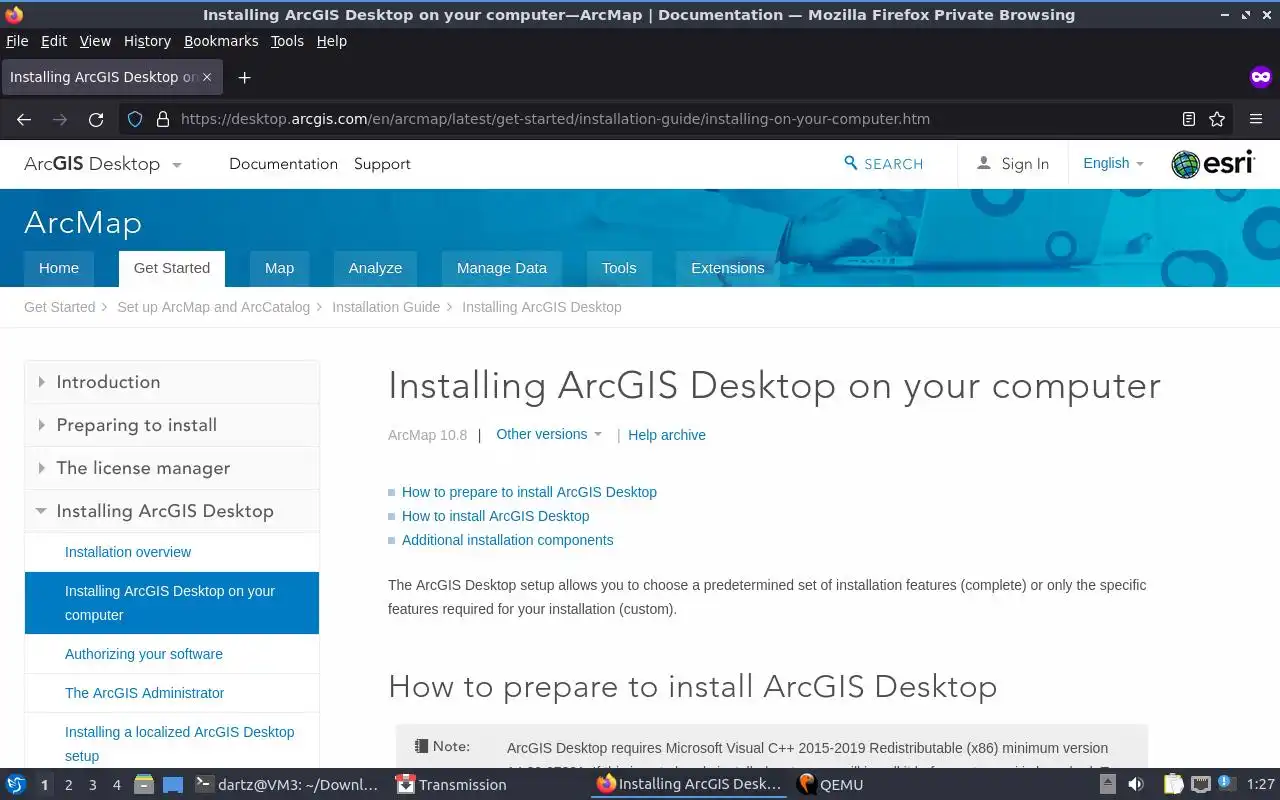The width and height of the screenshot is (1280, 800).
Task: Collapse Installing ArcGIS Desktop sidebar section
Action: [x=172, y=511]
